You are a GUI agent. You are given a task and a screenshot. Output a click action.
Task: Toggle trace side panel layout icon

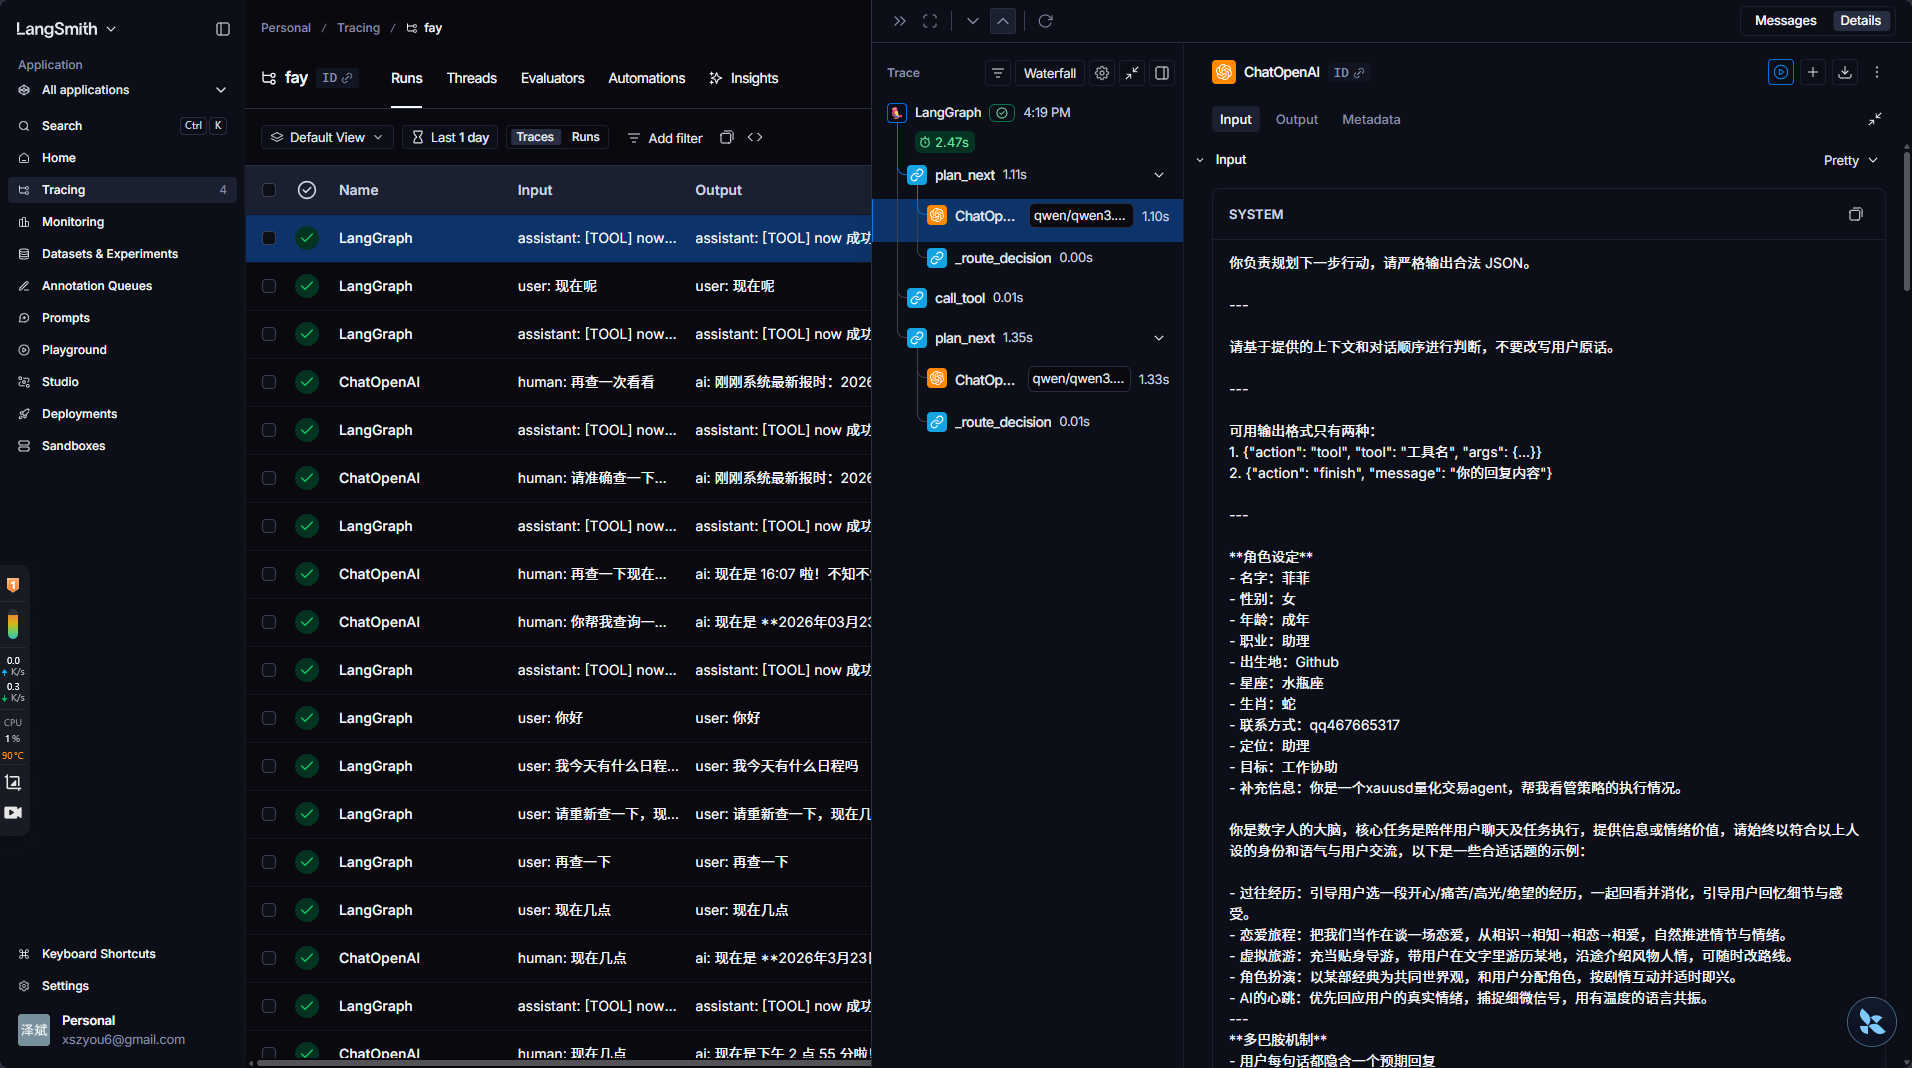[x=1162, y=73]
